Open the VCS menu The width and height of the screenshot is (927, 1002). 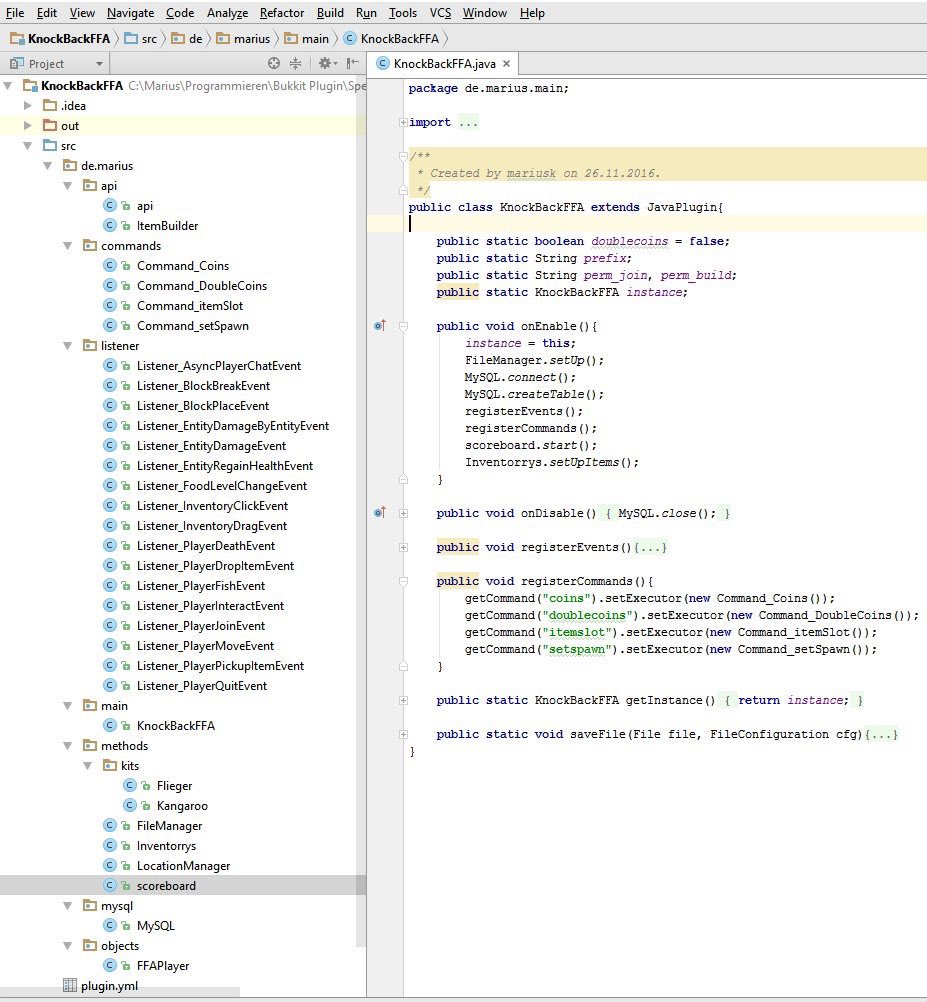coord(440,13)
